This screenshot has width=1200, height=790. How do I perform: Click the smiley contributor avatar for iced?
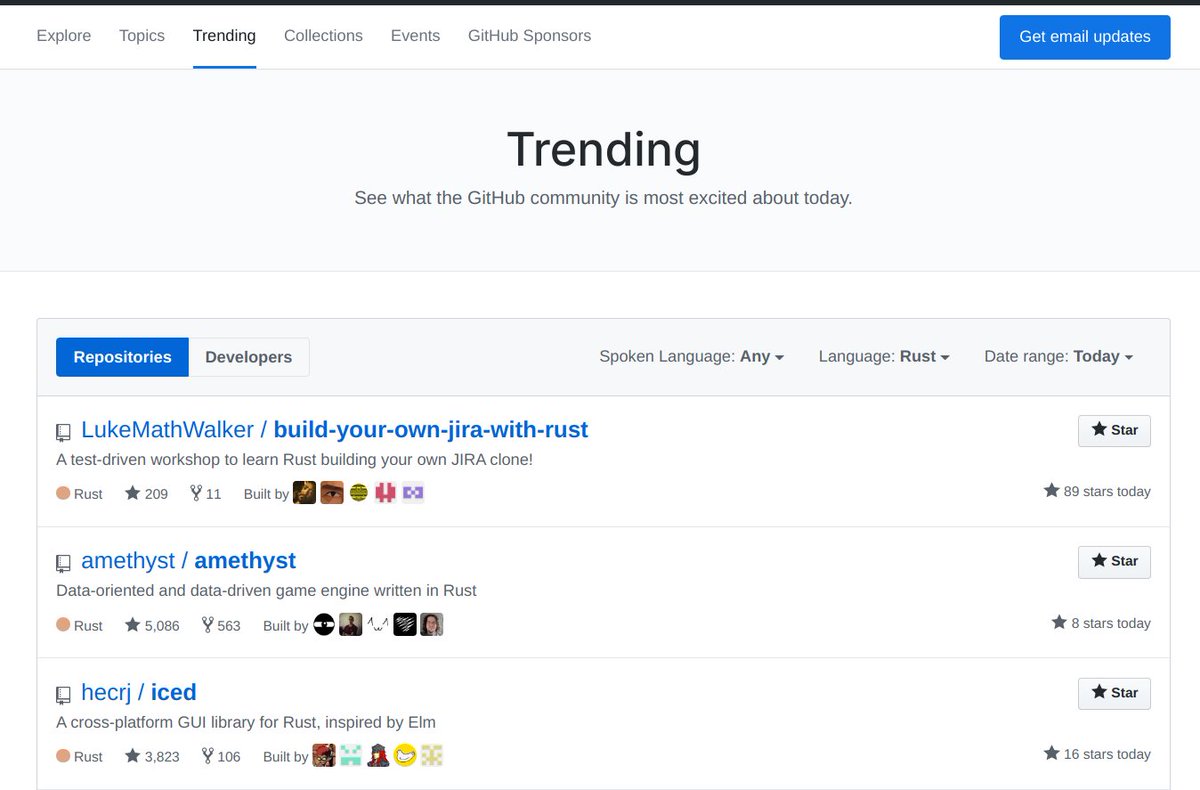click(x=405, y=755)
